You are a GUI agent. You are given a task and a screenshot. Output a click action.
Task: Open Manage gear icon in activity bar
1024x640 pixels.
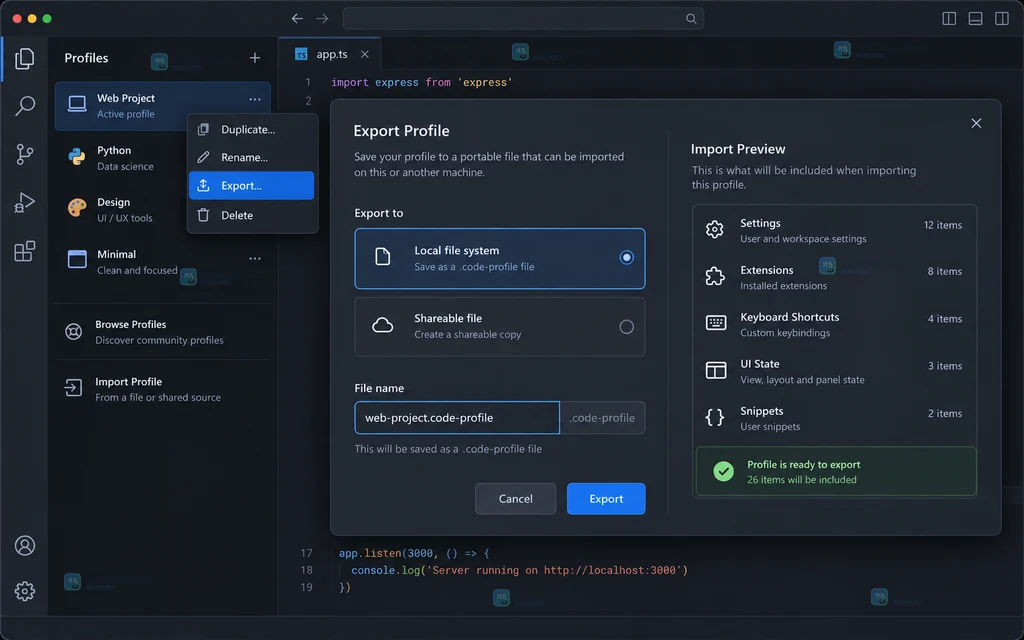(x=25, y=591)
